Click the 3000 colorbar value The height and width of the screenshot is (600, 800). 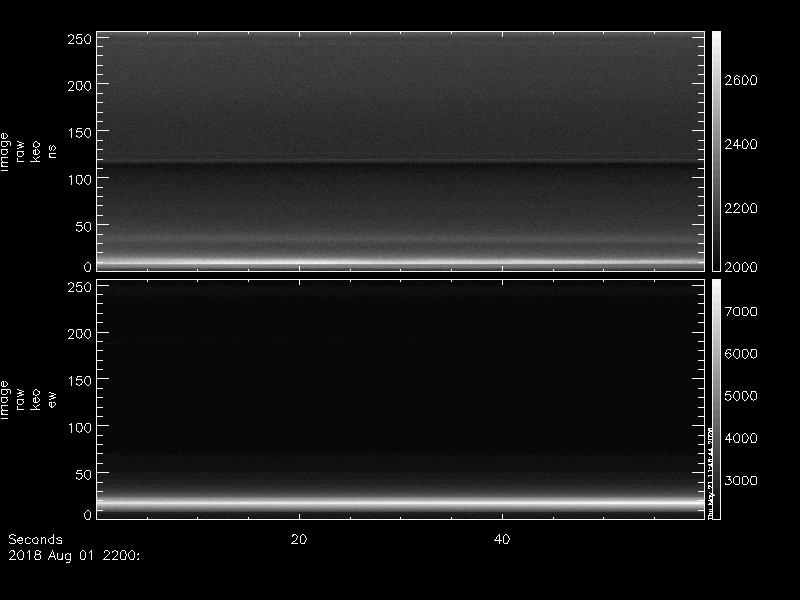click(x=741, y=481)
